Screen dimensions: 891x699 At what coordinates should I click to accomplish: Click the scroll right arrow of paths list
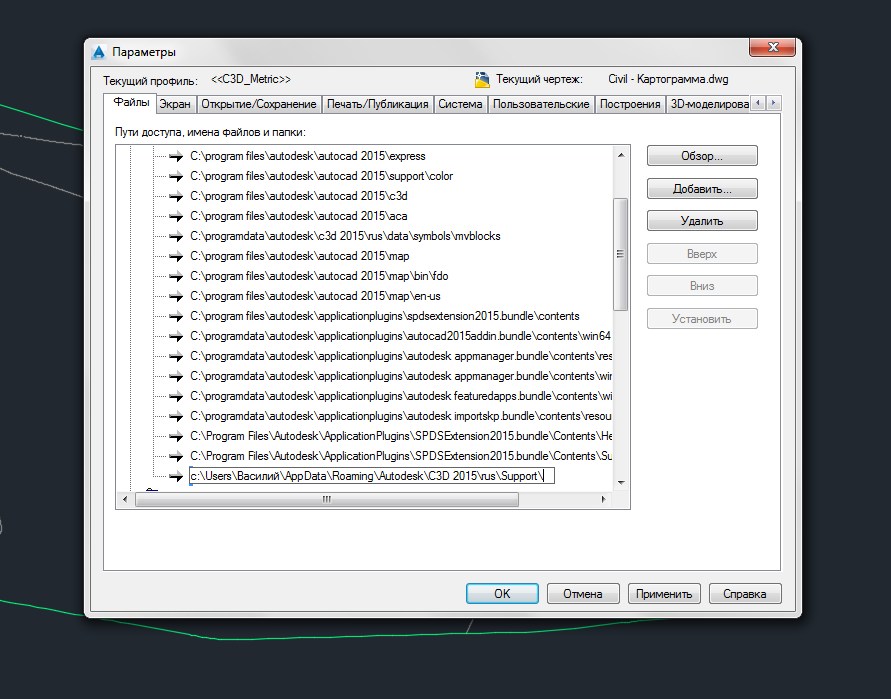pos(603,500)
